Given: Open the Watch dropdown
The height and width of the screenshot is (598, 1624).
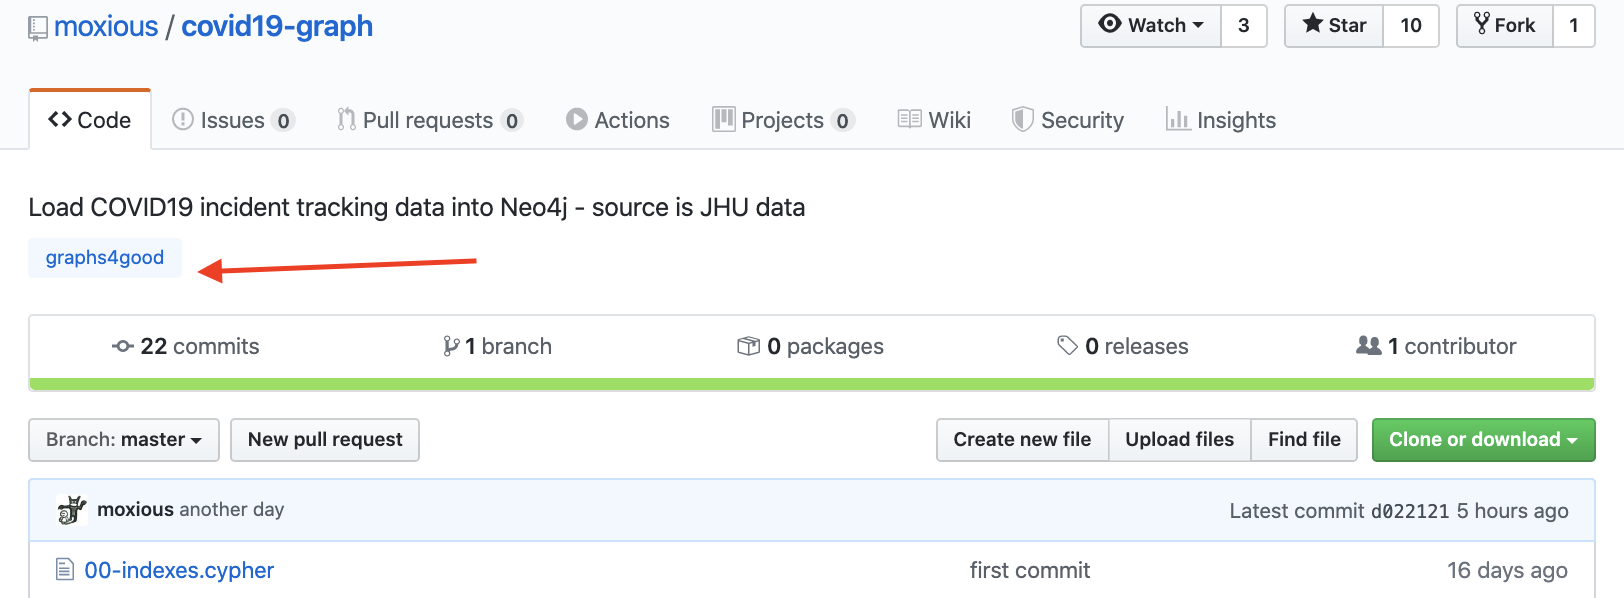Looking at the screenshot, I should coord(1151,26).
